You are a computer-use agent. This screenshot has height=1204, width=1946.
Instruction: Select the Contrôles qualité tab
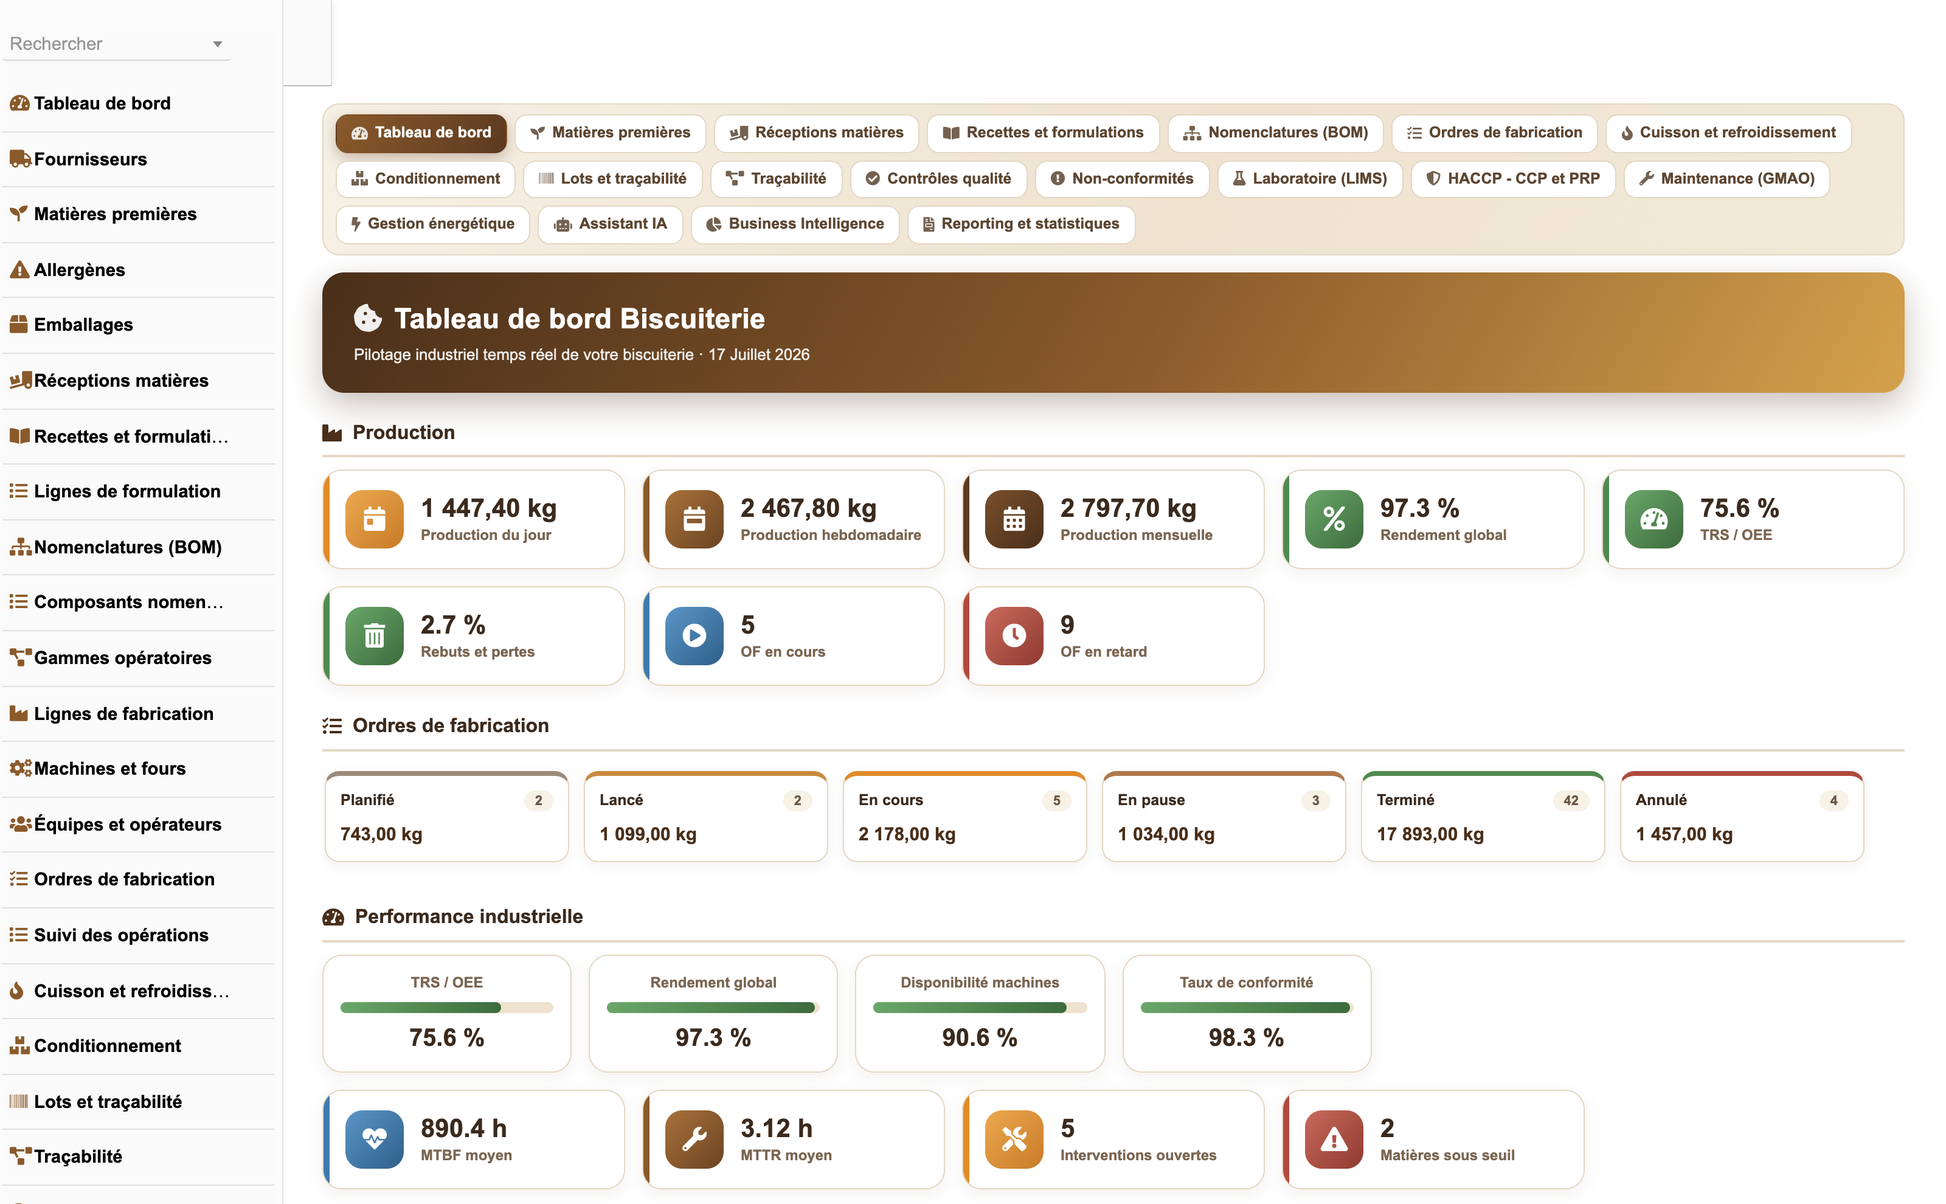coord(938,179)
